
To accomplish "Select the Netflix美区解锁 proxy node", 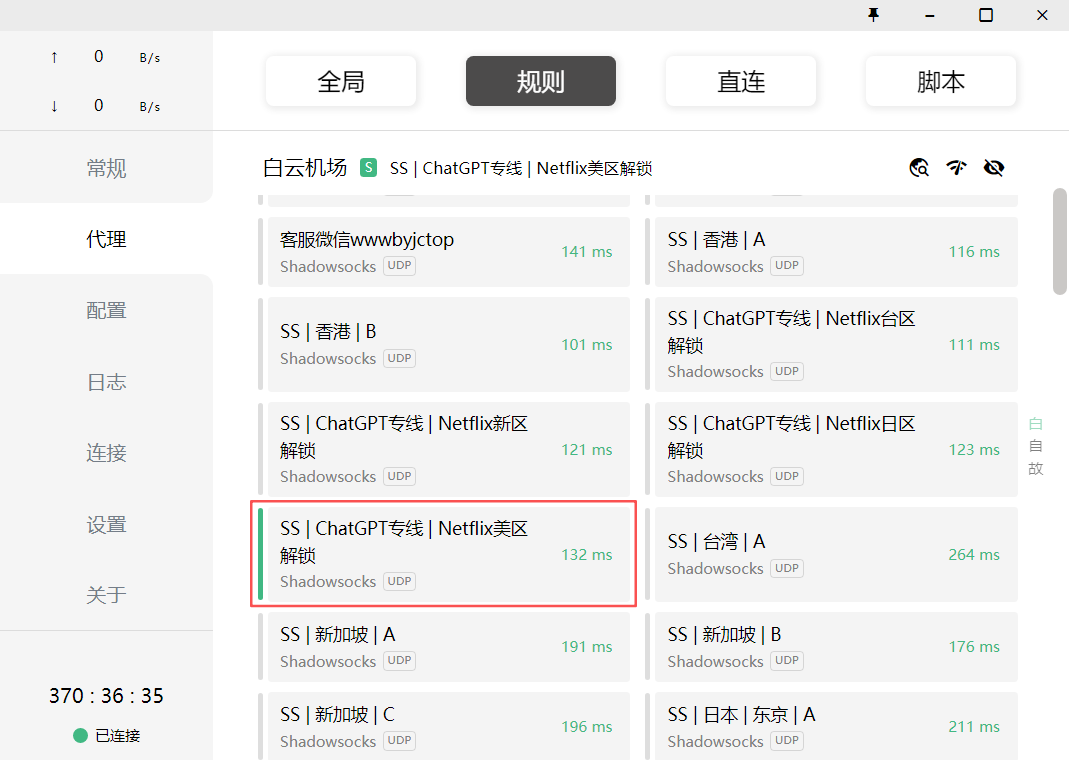I will (449, 554).
